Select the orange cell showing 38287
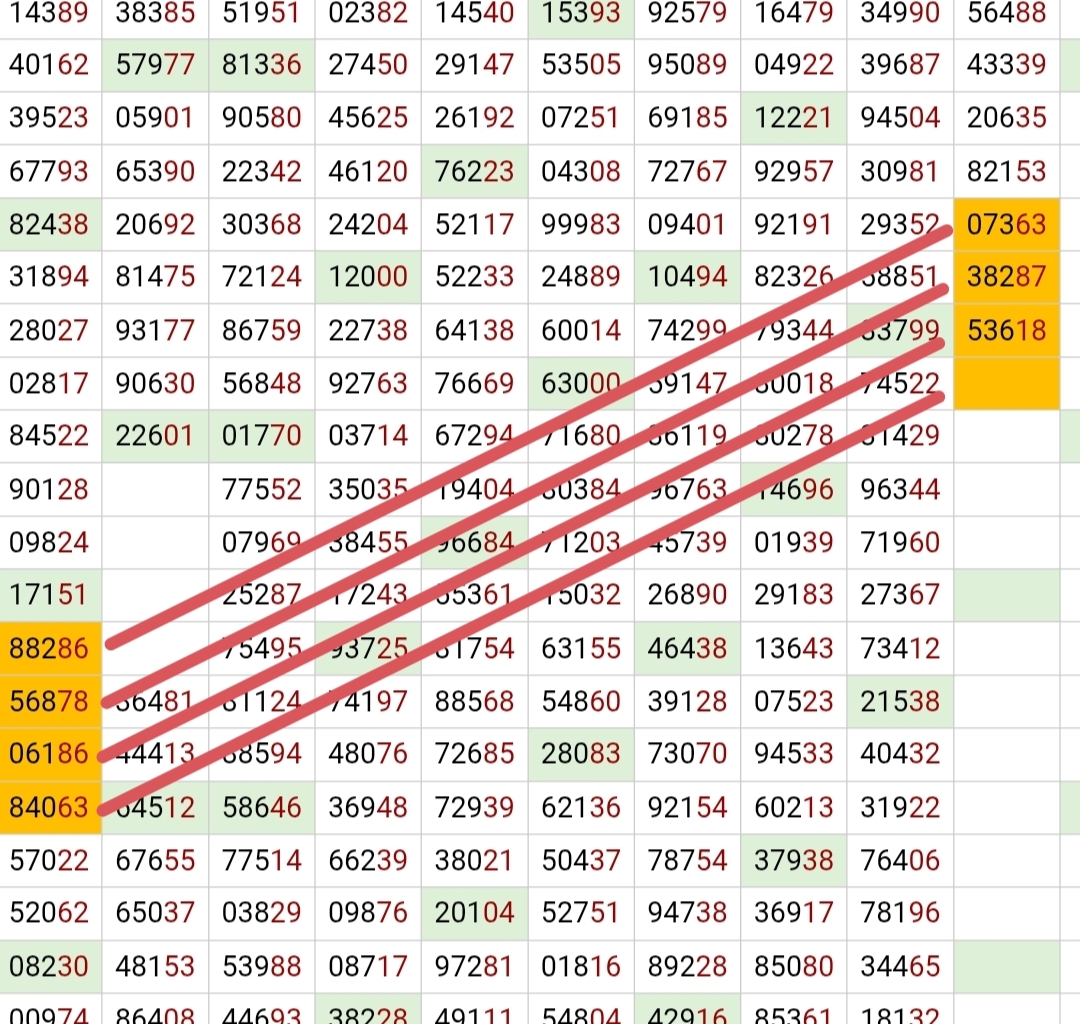 pos(1006,277)
